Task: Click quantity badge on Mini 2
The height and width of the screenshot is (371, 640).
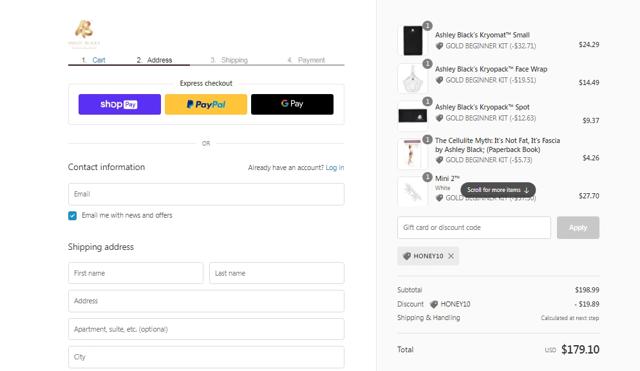Action: (x=427, y=177)
